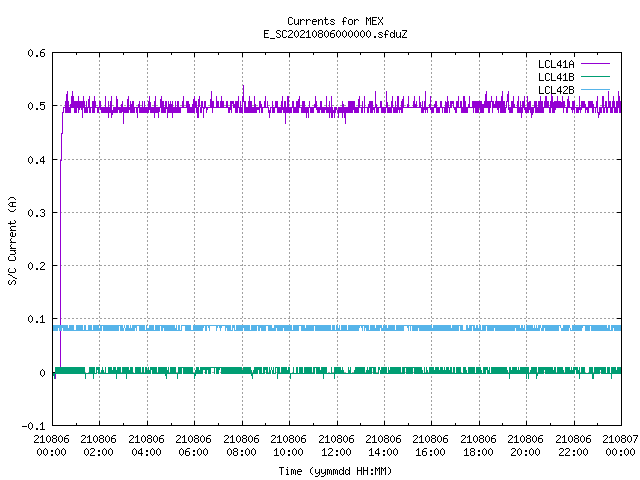Click the green LCL41B legend line sample
The image size is (640, 480).
pyautogui.click(x=595, y=76)
